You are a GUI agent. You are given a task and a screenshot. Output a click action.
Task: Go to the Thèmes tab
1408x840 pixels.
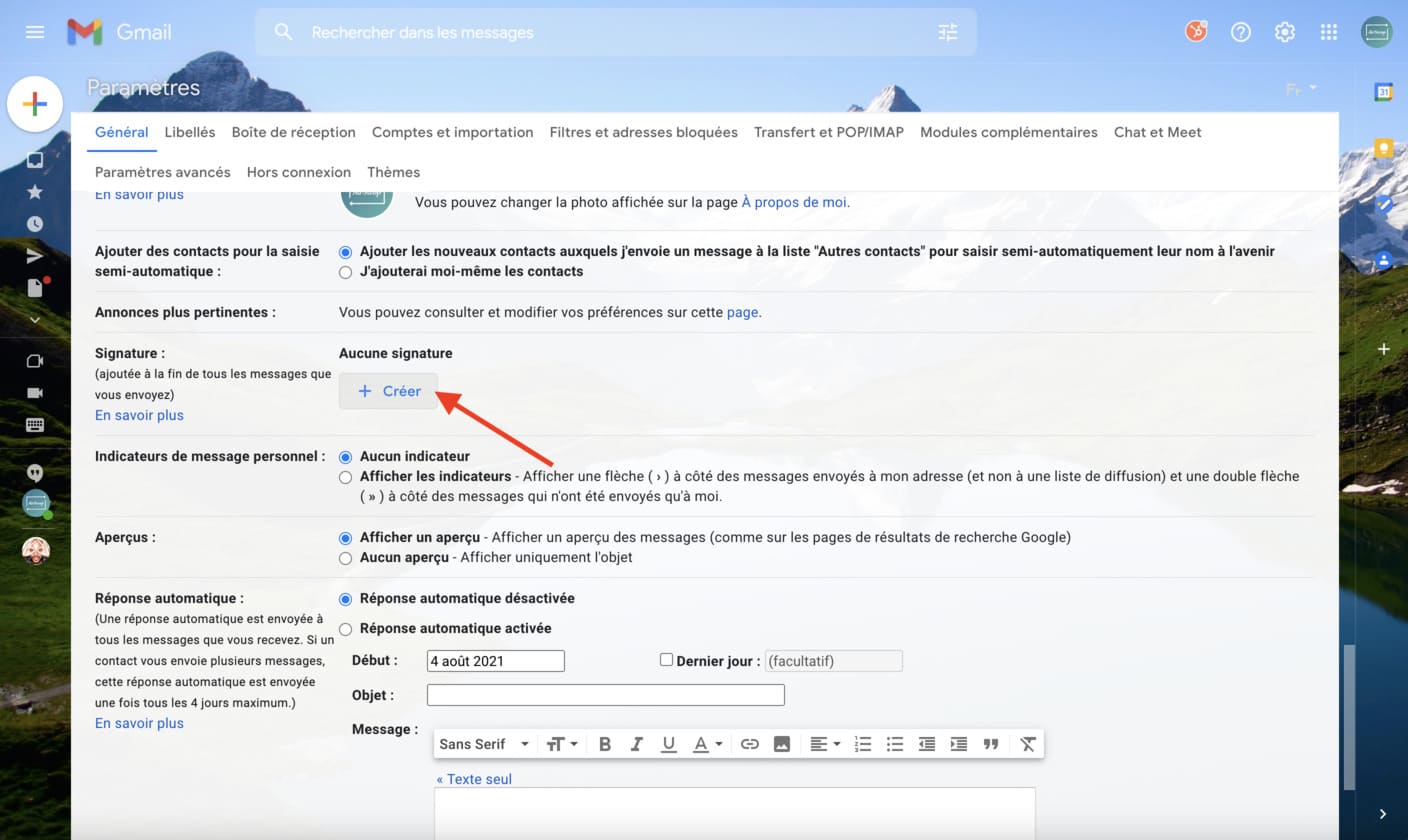pos(393,172)
